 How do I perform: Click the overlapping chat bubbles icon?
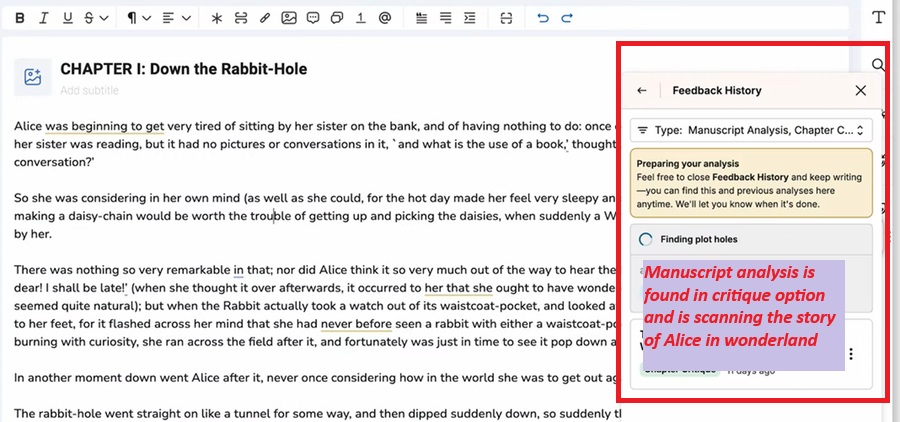337,18
